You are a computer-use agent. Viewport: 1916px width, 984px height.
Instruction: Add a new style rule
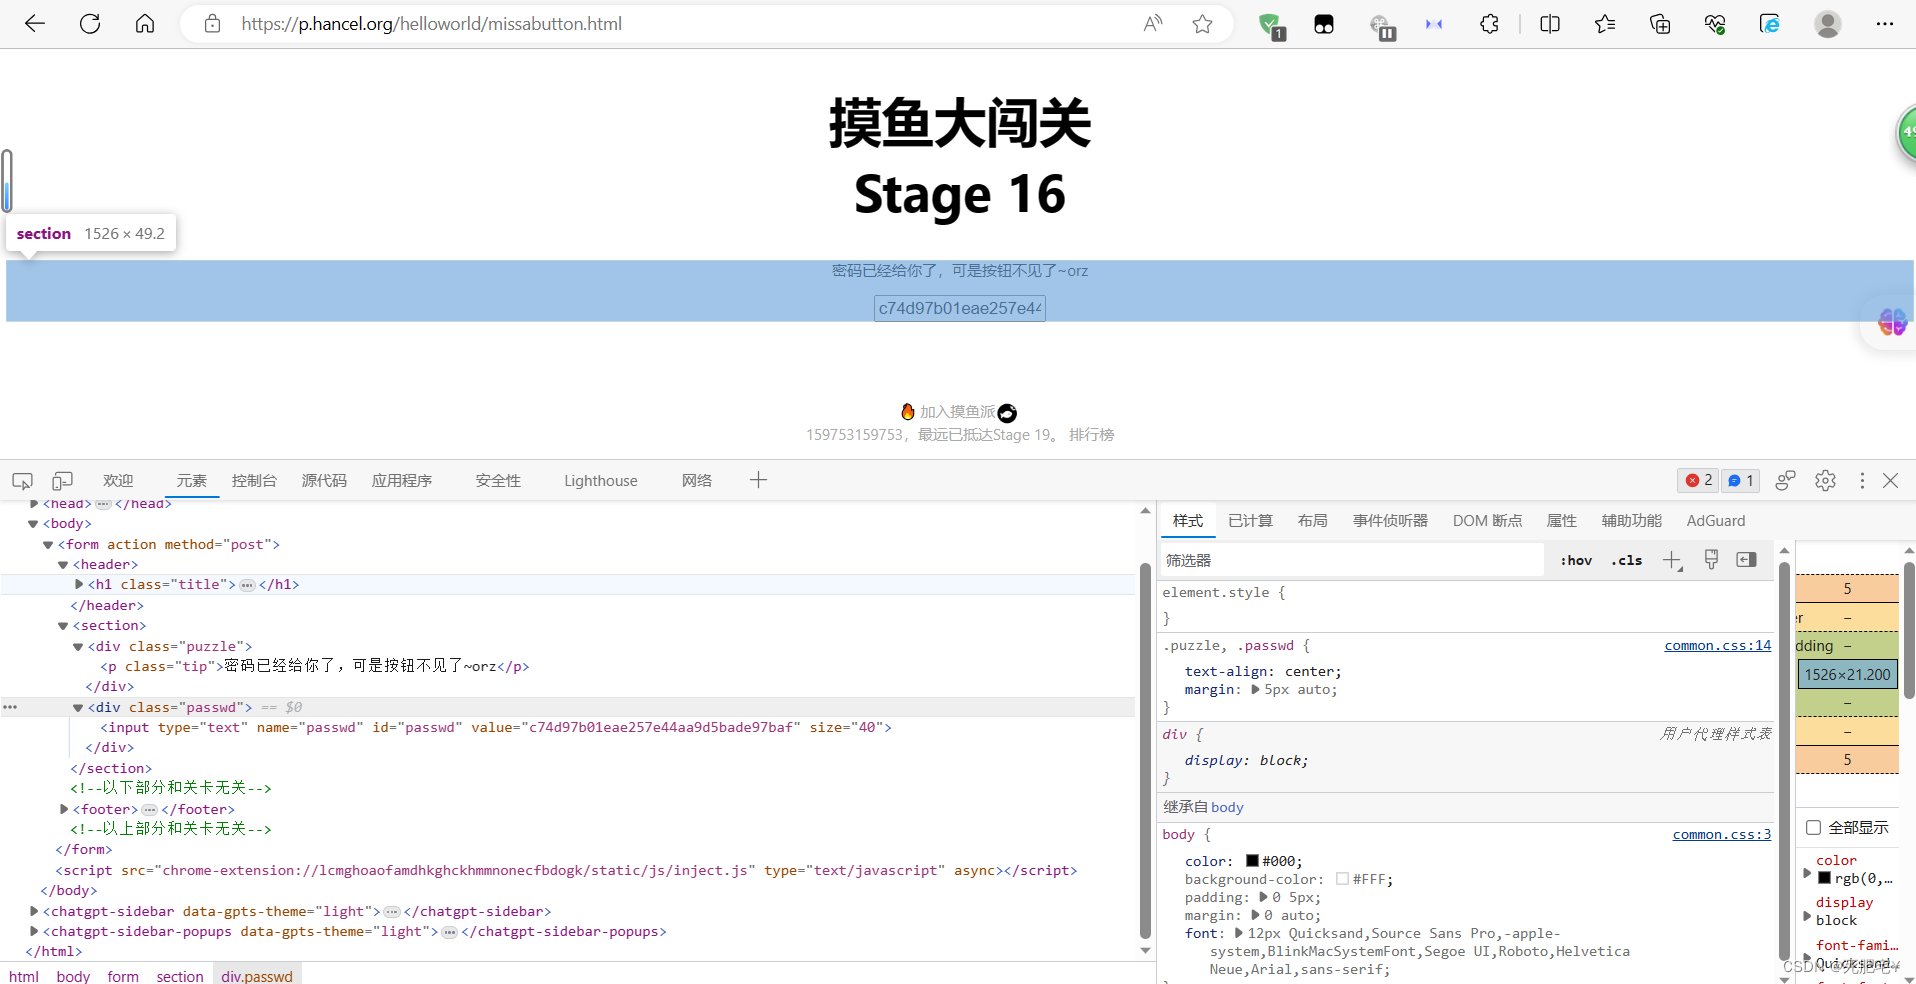click(1672, 560)
